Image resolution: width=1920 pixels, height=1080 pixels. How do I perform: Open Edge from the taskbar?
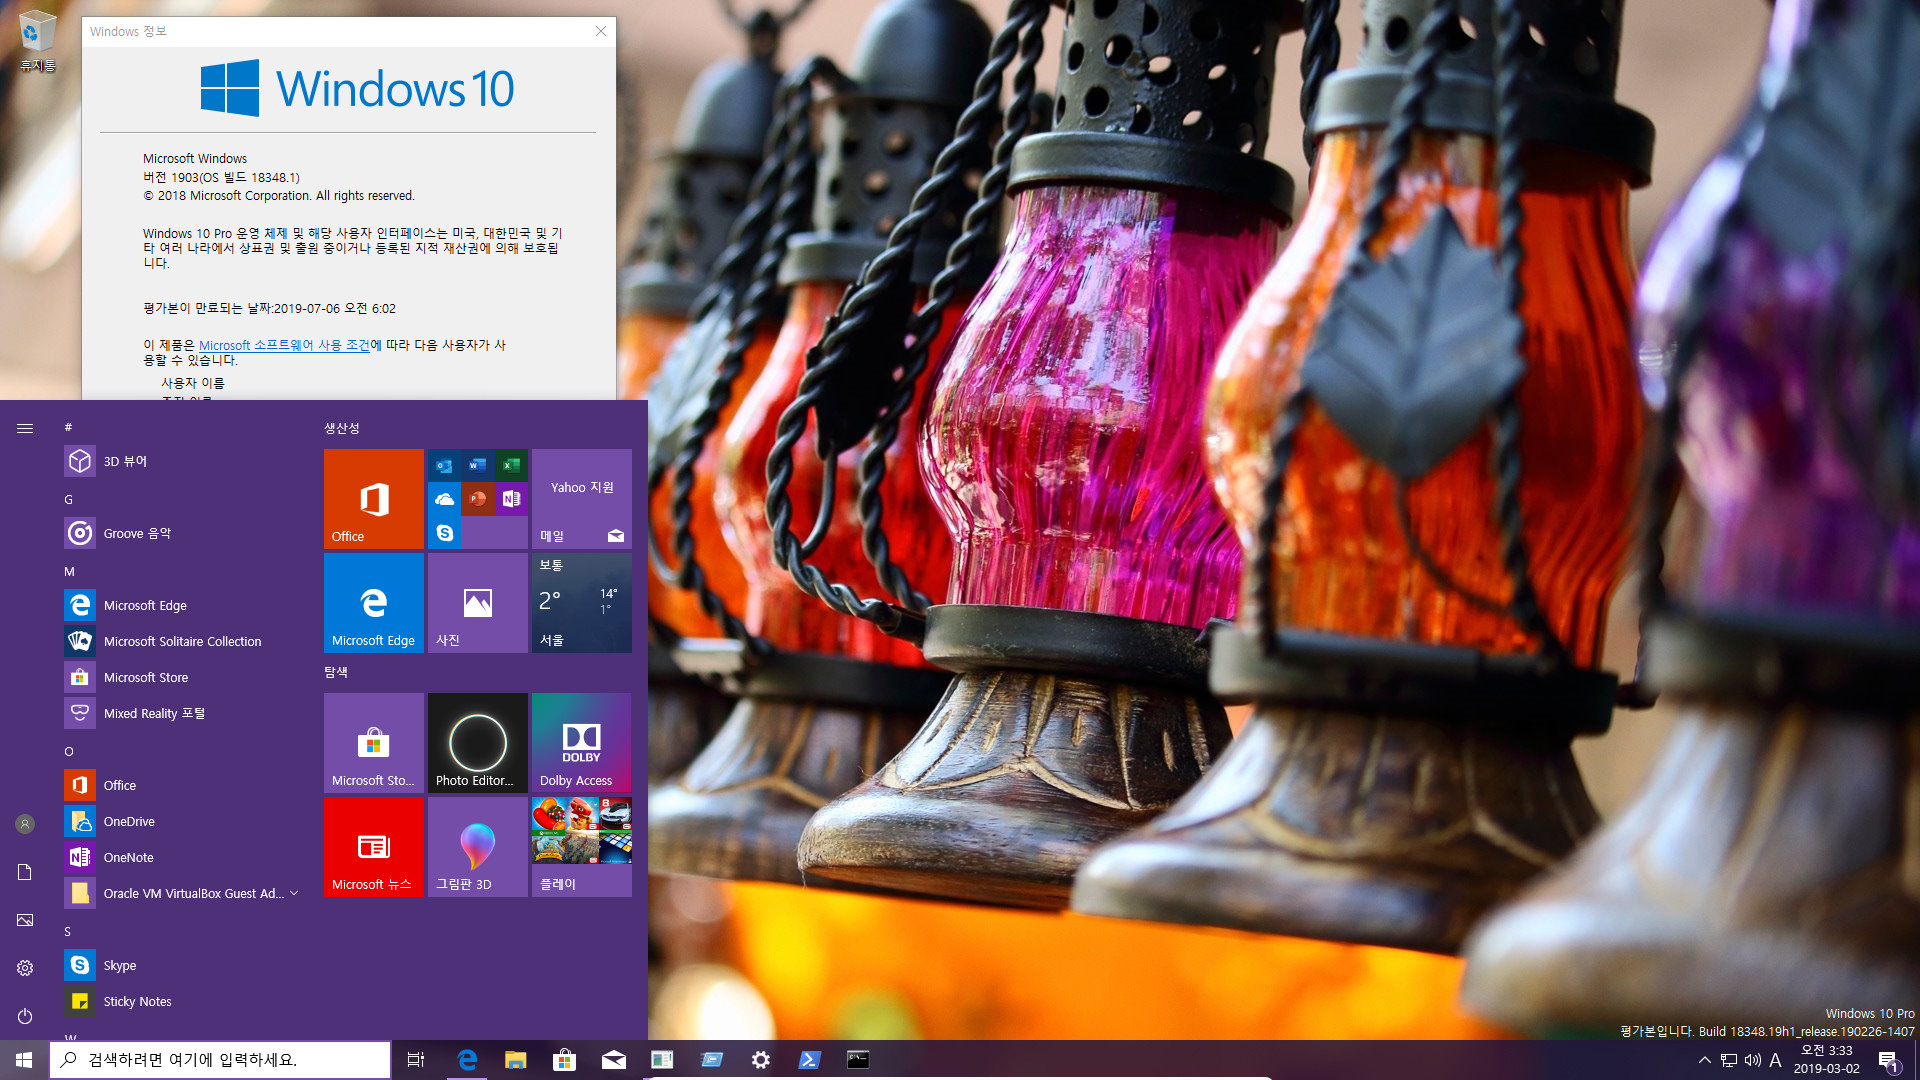(x=467, y=1060)
